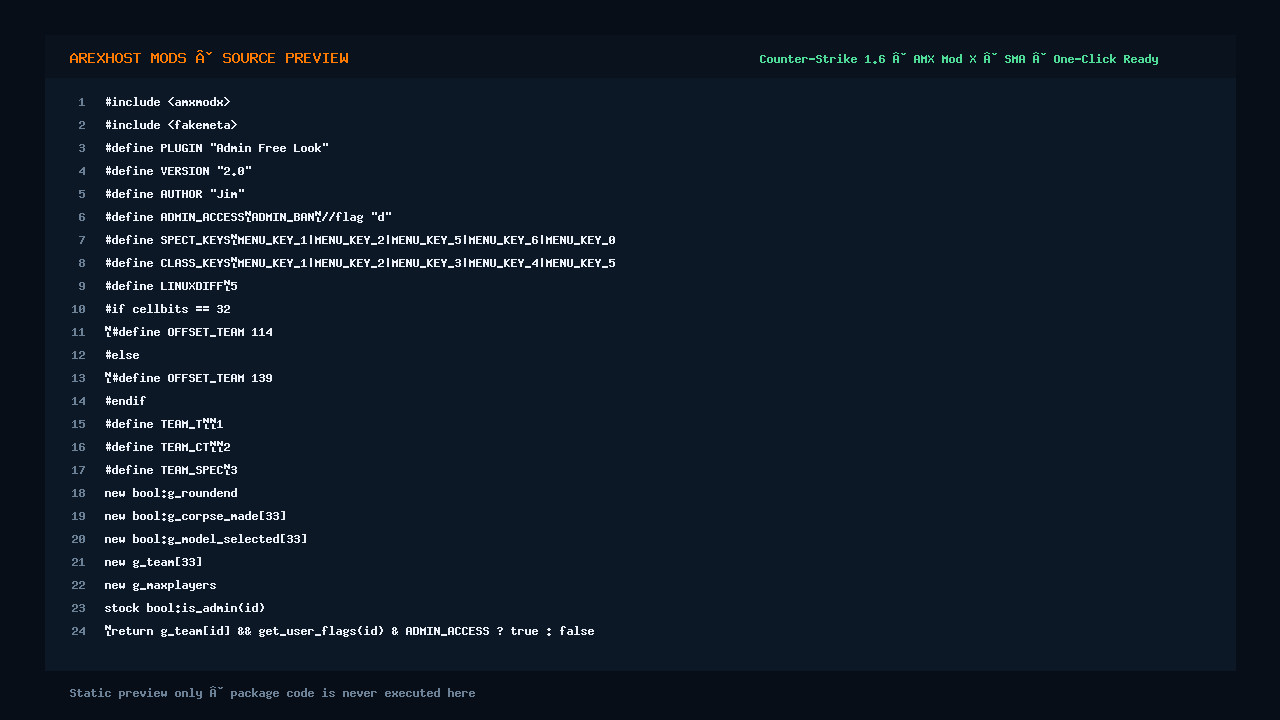
Task: Select the line '#include <fakemeta>'
Action: point(171,125)
